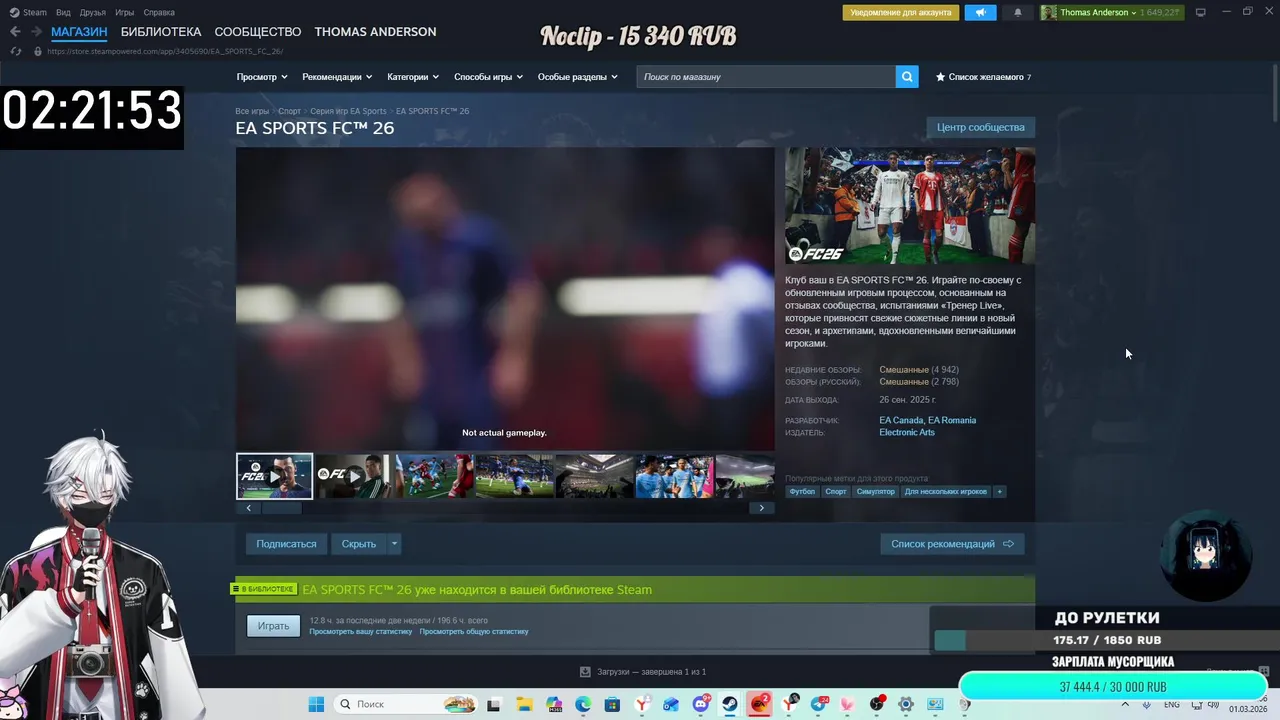Expand the Рекомендации dropdown menu
Image resolution: width=1280 pixels, height=720 pixels.
(337, 77)
